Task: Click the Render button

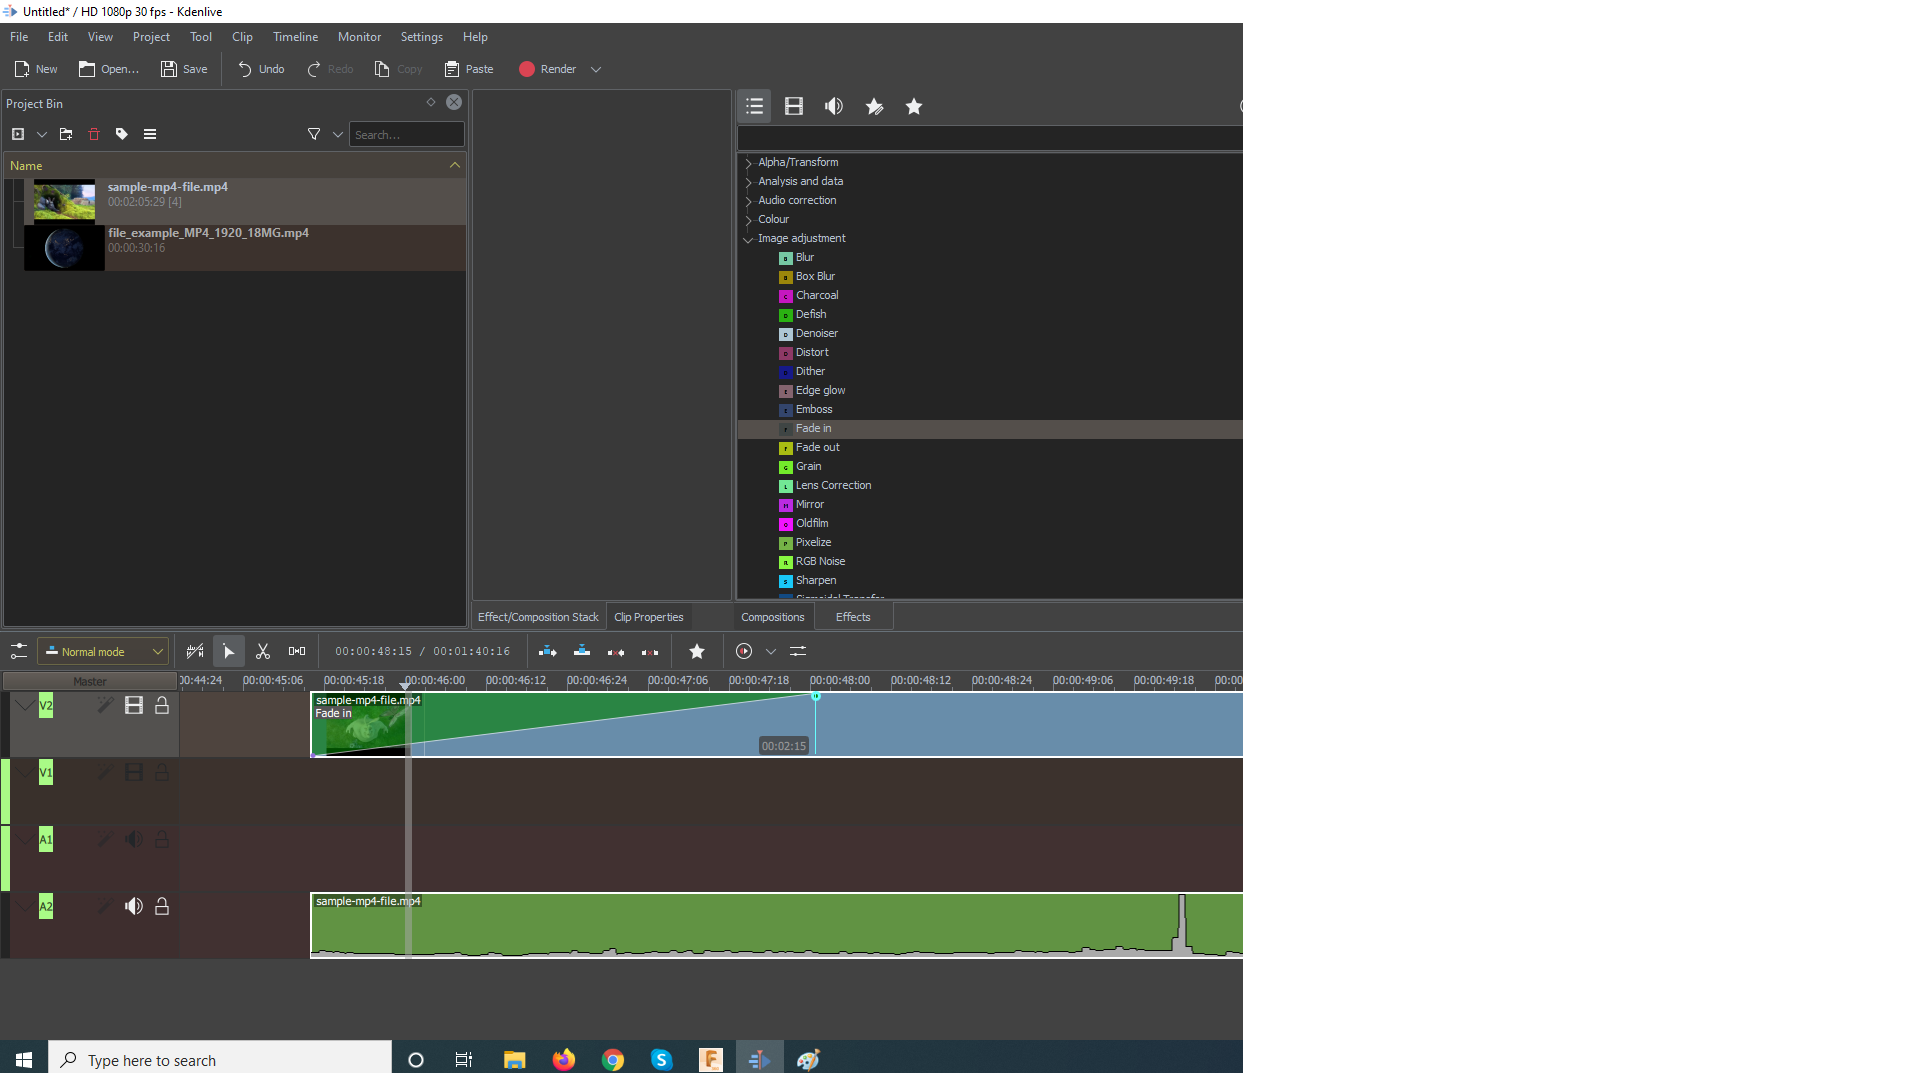Action: 548,69
